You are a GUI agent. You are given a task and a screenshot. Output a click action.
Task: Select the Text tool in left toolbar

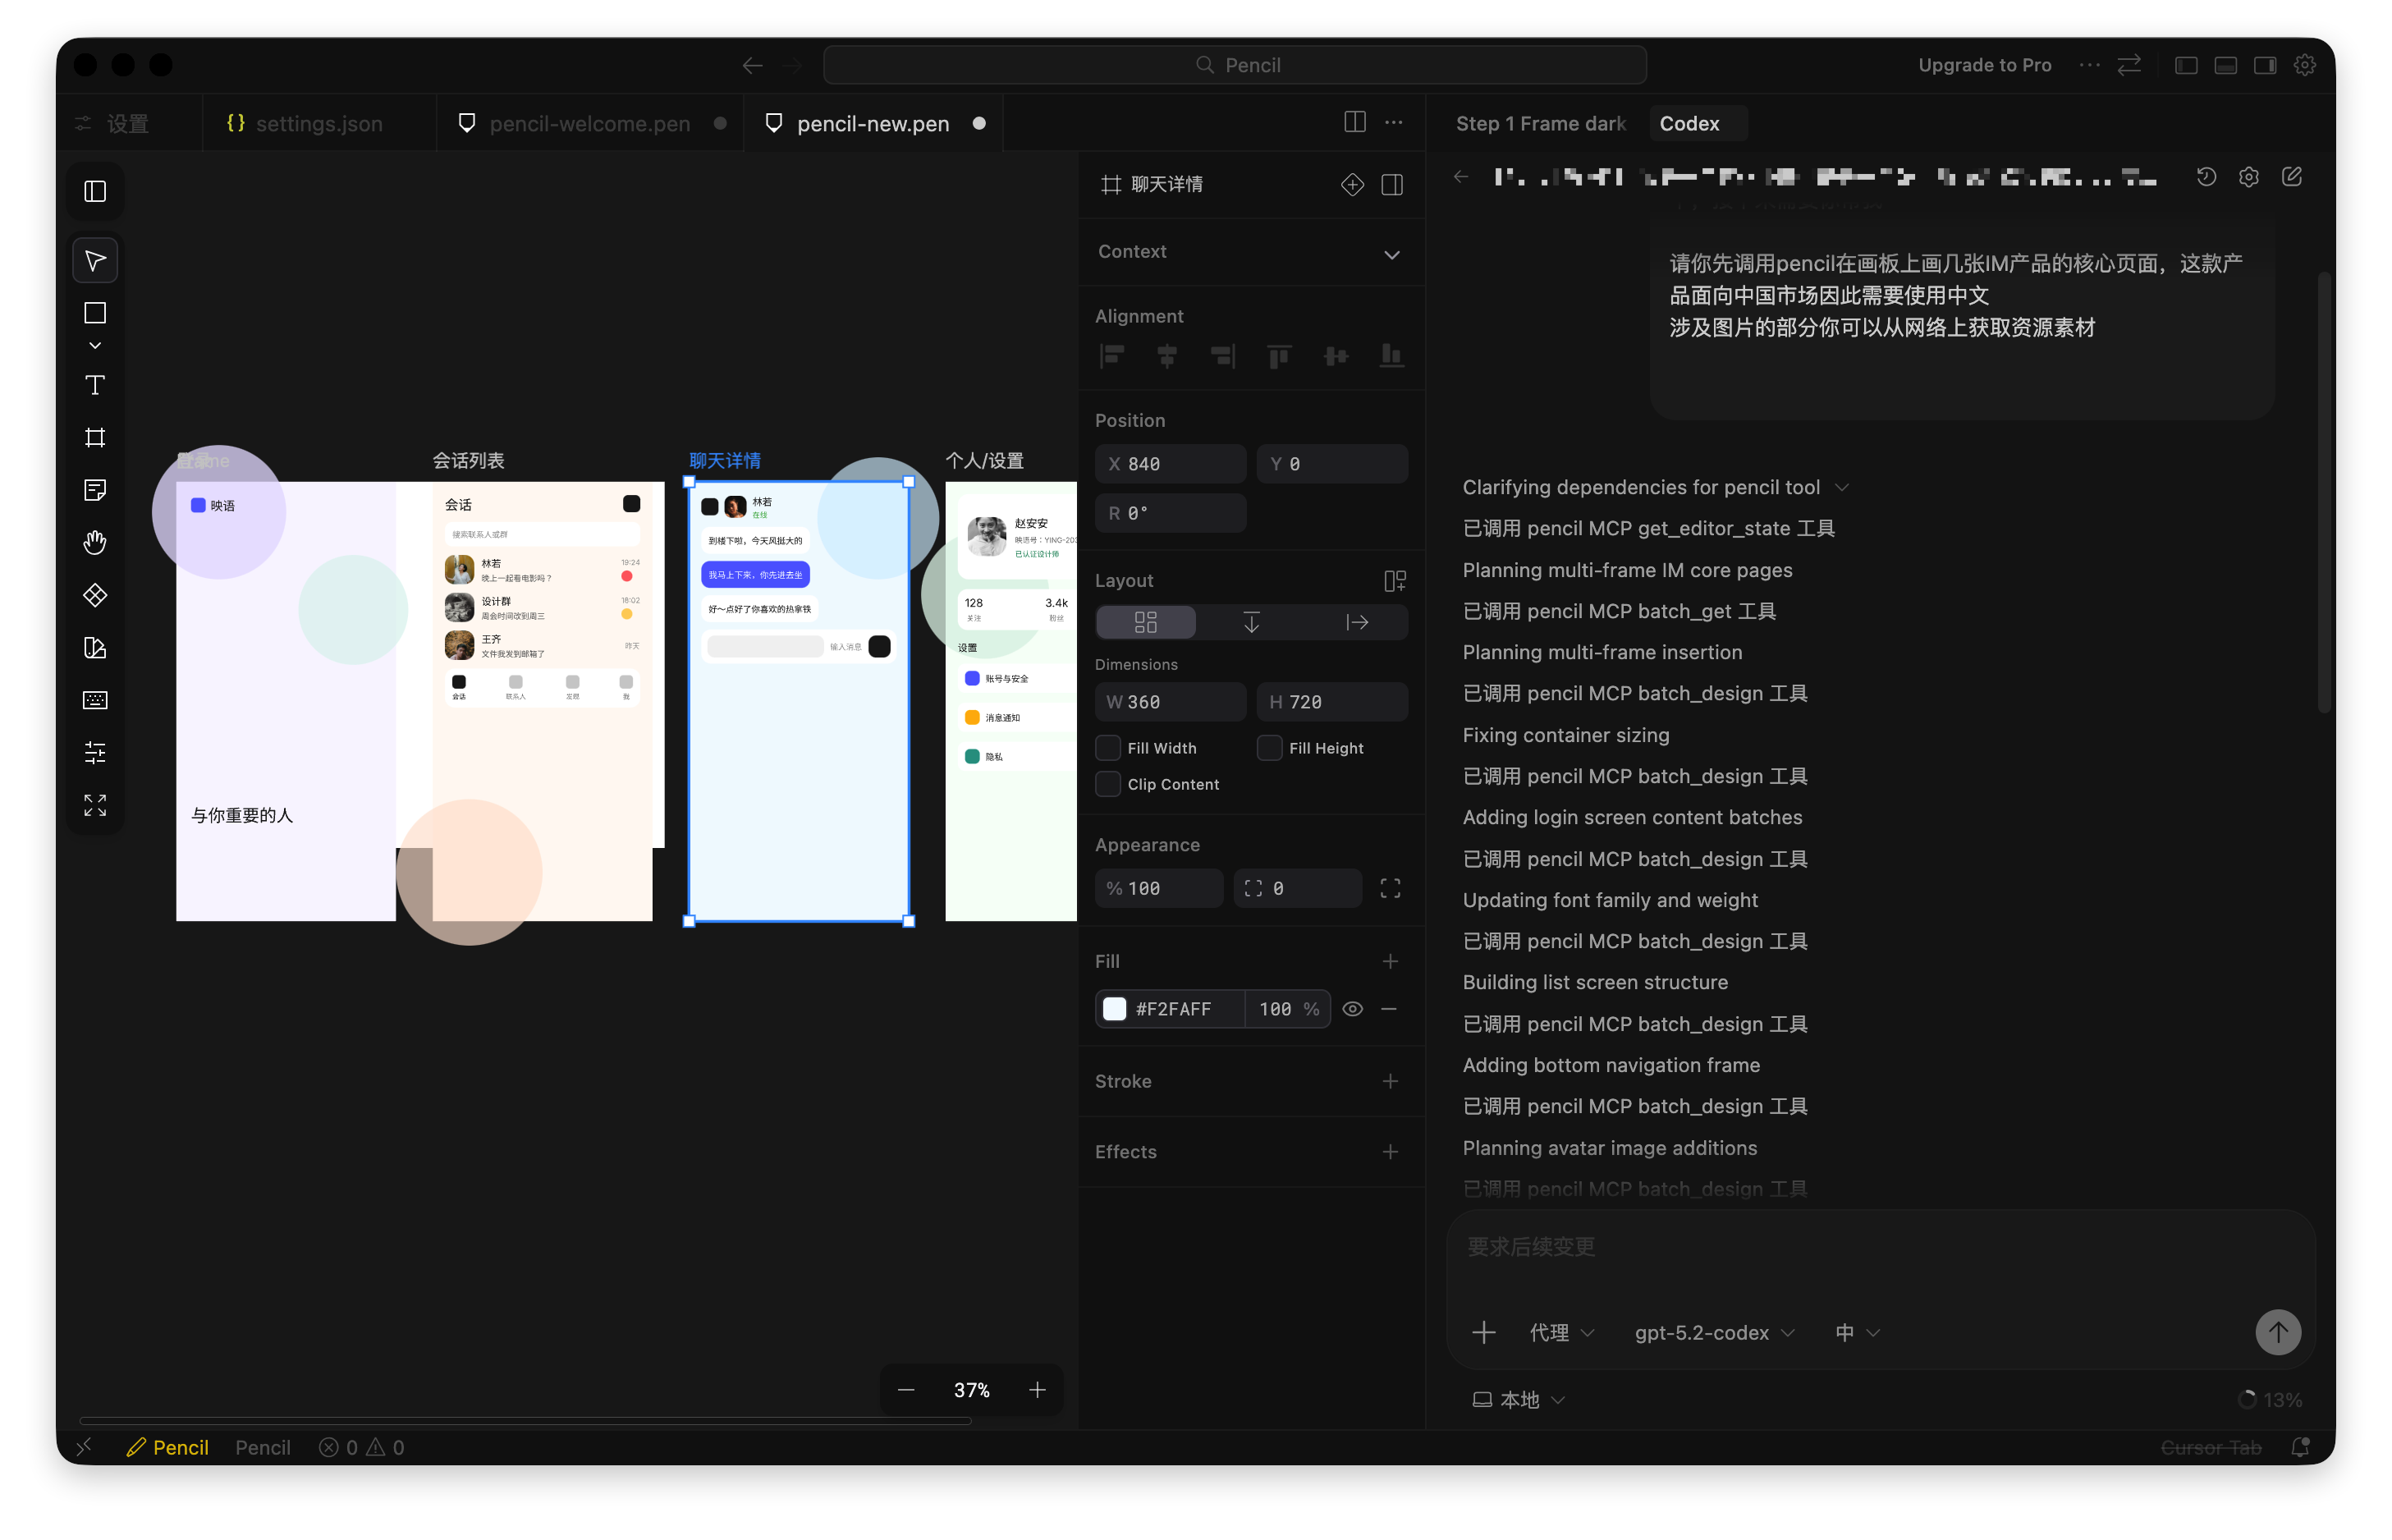(95, 385)
